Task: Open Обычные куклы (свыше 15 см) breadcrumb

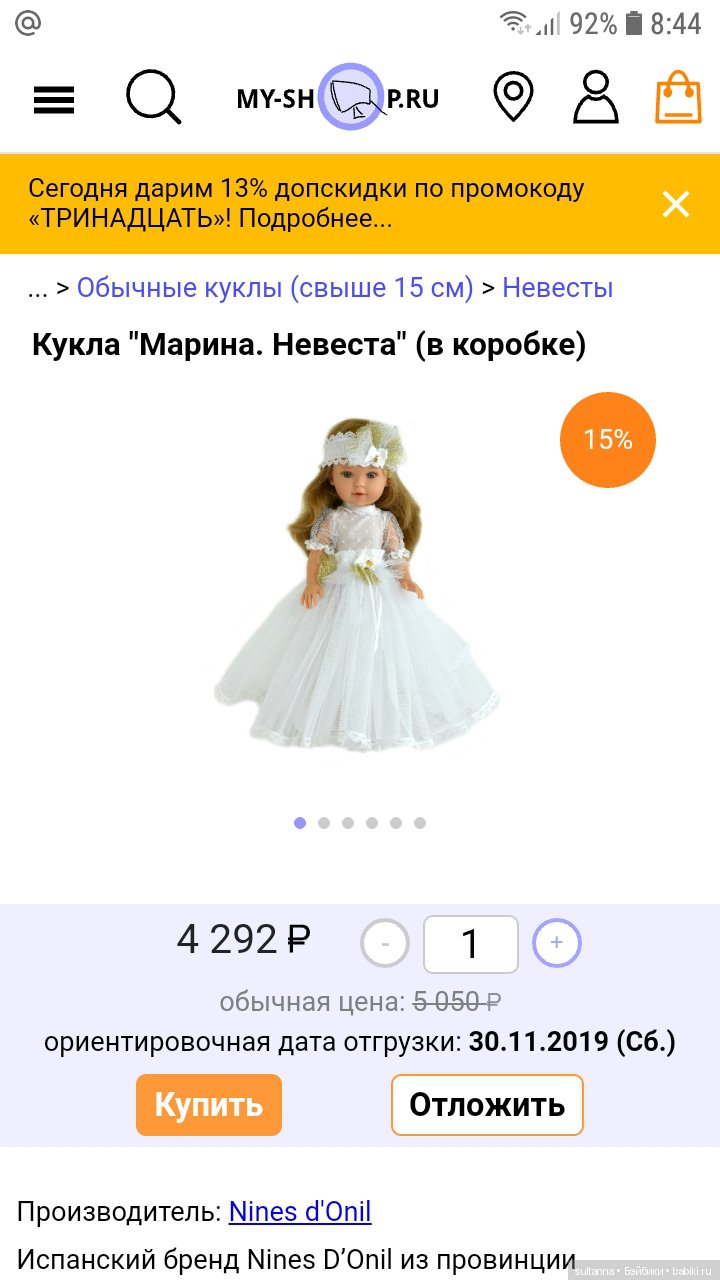Action: click(275, 288)
